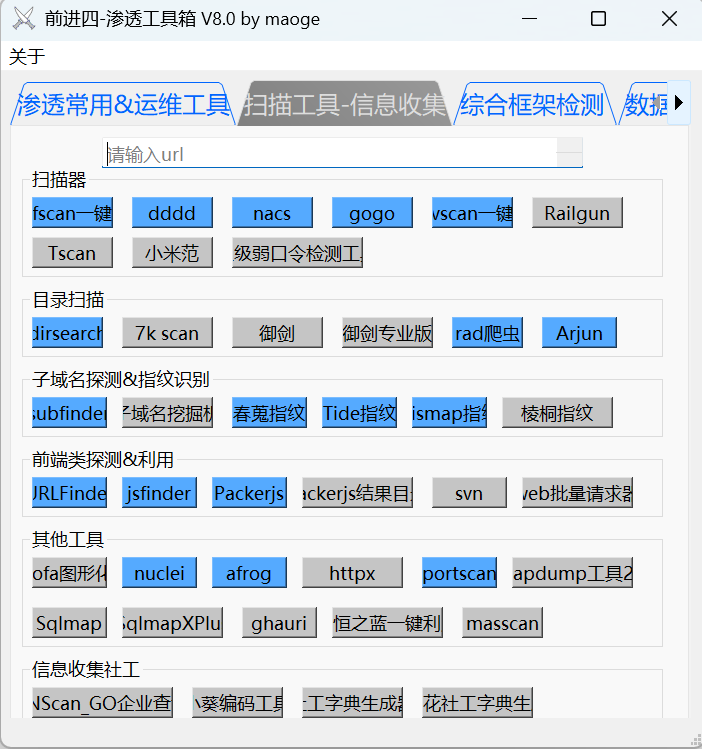Launch vscan一键 button
The image size is (702, 749).
point(472,213)
